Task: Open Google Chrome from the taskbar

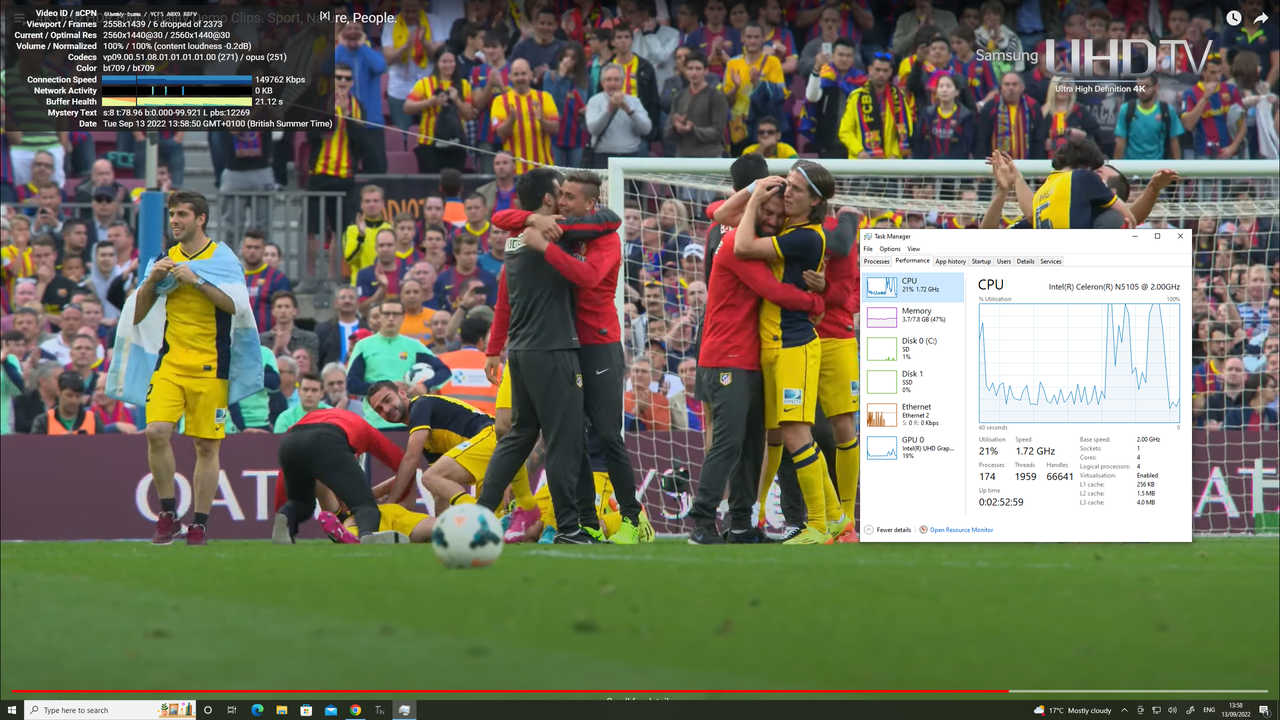Action: (355, 710)
